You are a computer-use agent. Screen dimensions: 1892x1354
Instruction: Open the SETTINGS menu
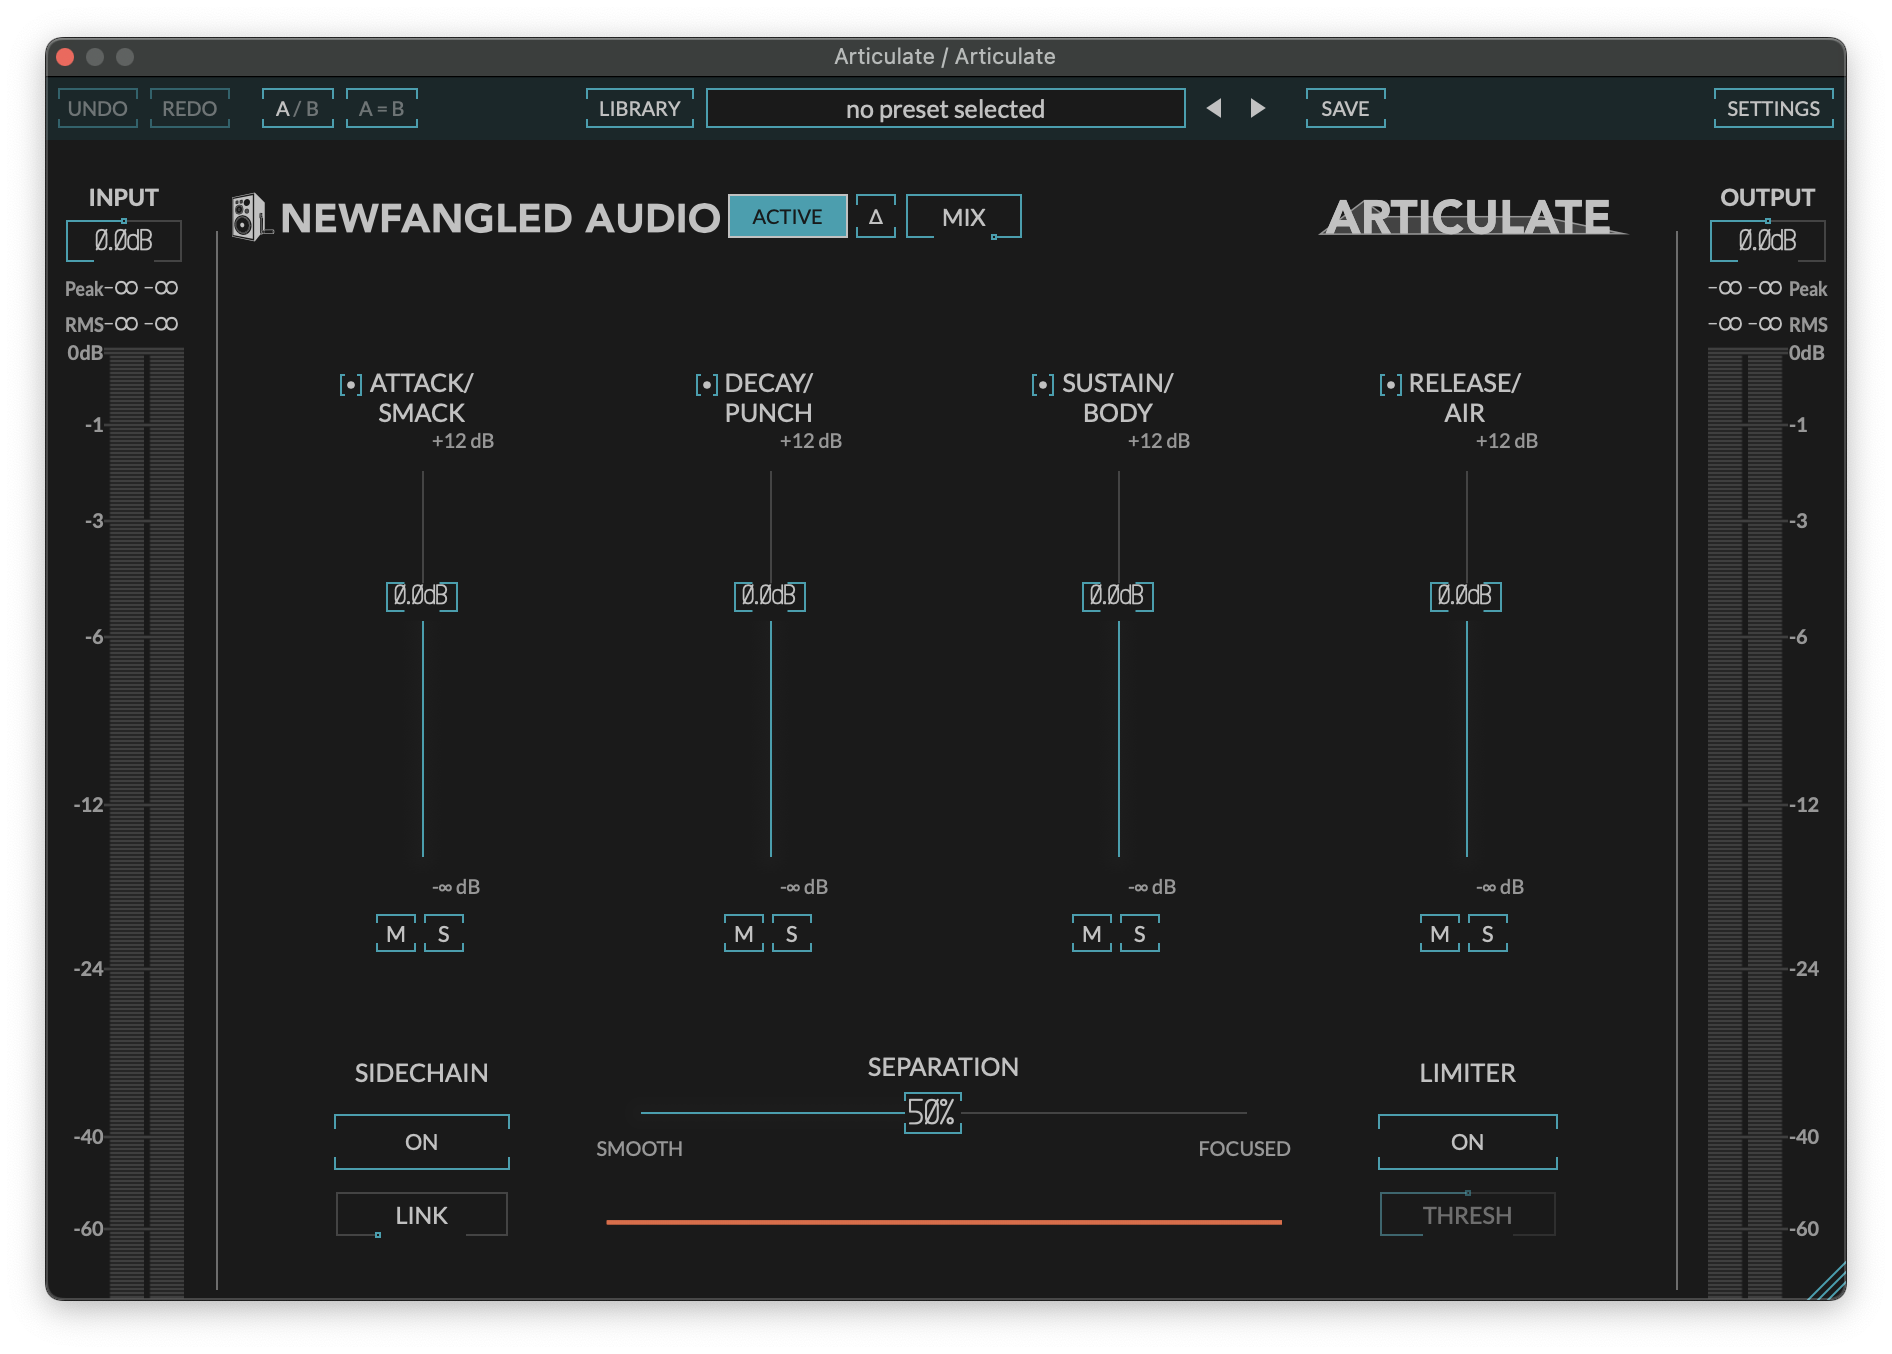coord(1772,109)
